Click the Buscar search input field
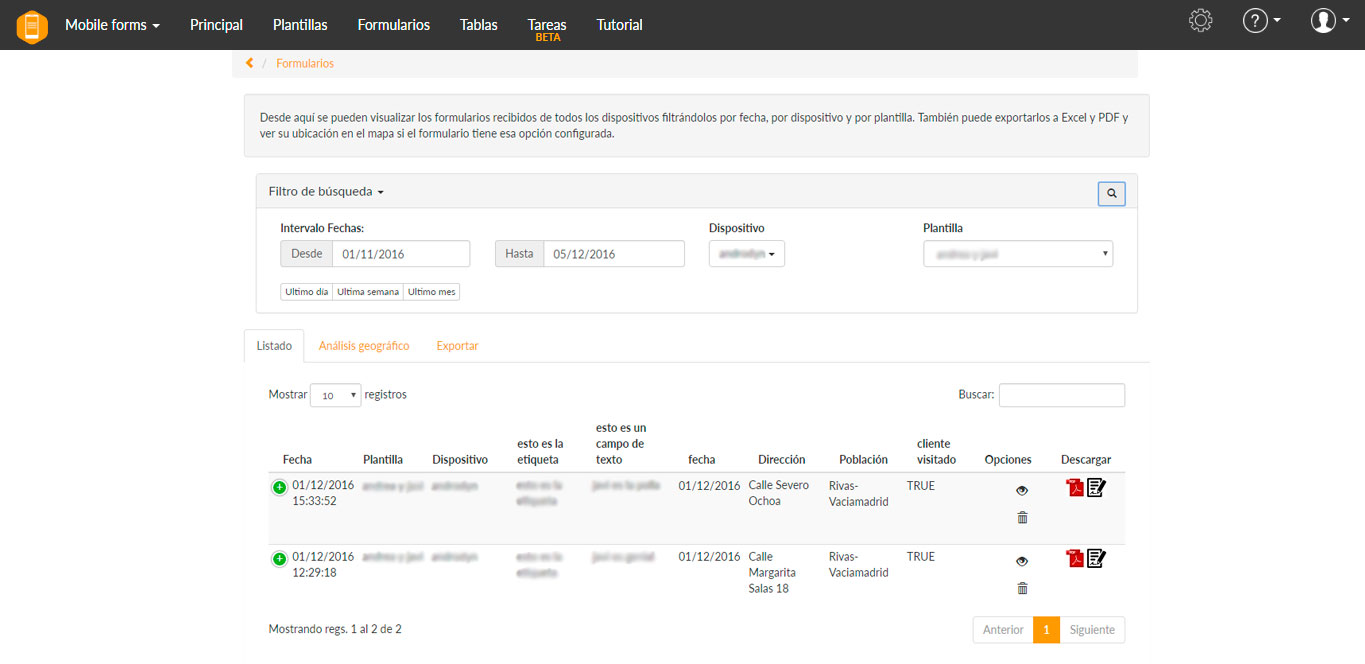Screen dimensions: 1365x664 1061,395
